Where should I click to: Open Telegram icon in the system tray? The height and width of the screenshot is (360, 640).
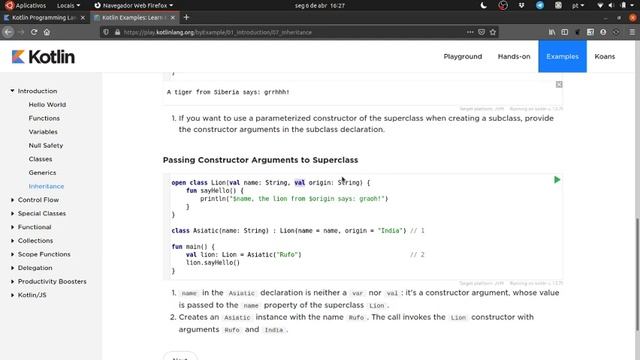point(540,5)
